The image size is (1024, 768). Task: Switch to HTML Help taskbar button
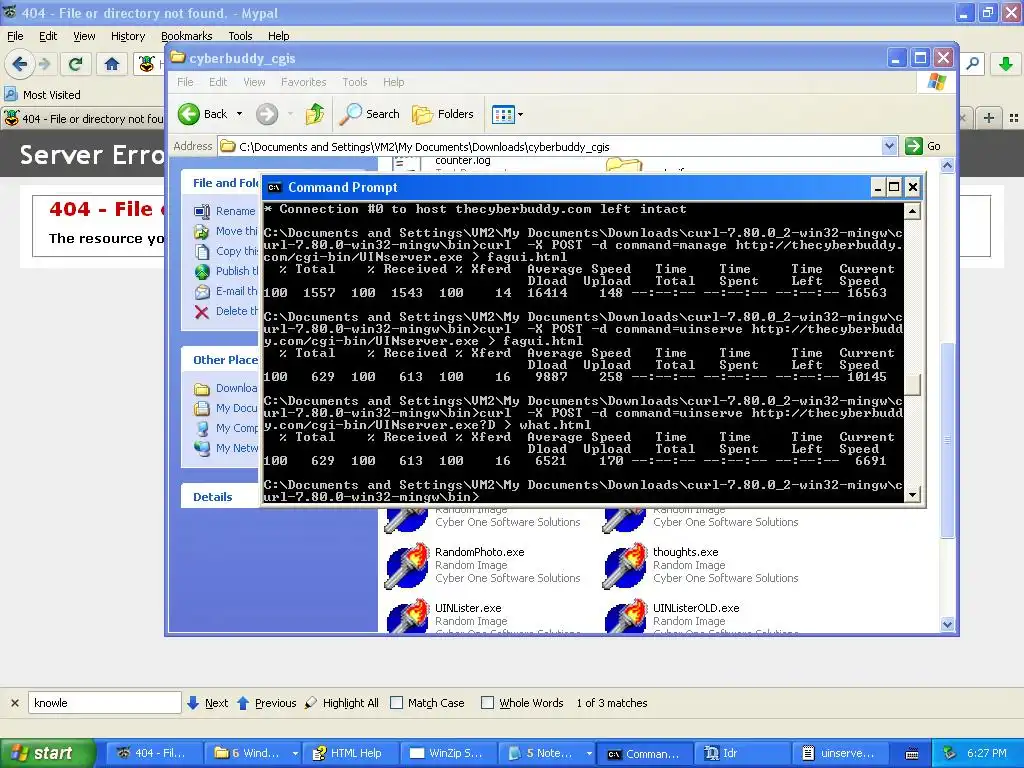tap(350, 753)
